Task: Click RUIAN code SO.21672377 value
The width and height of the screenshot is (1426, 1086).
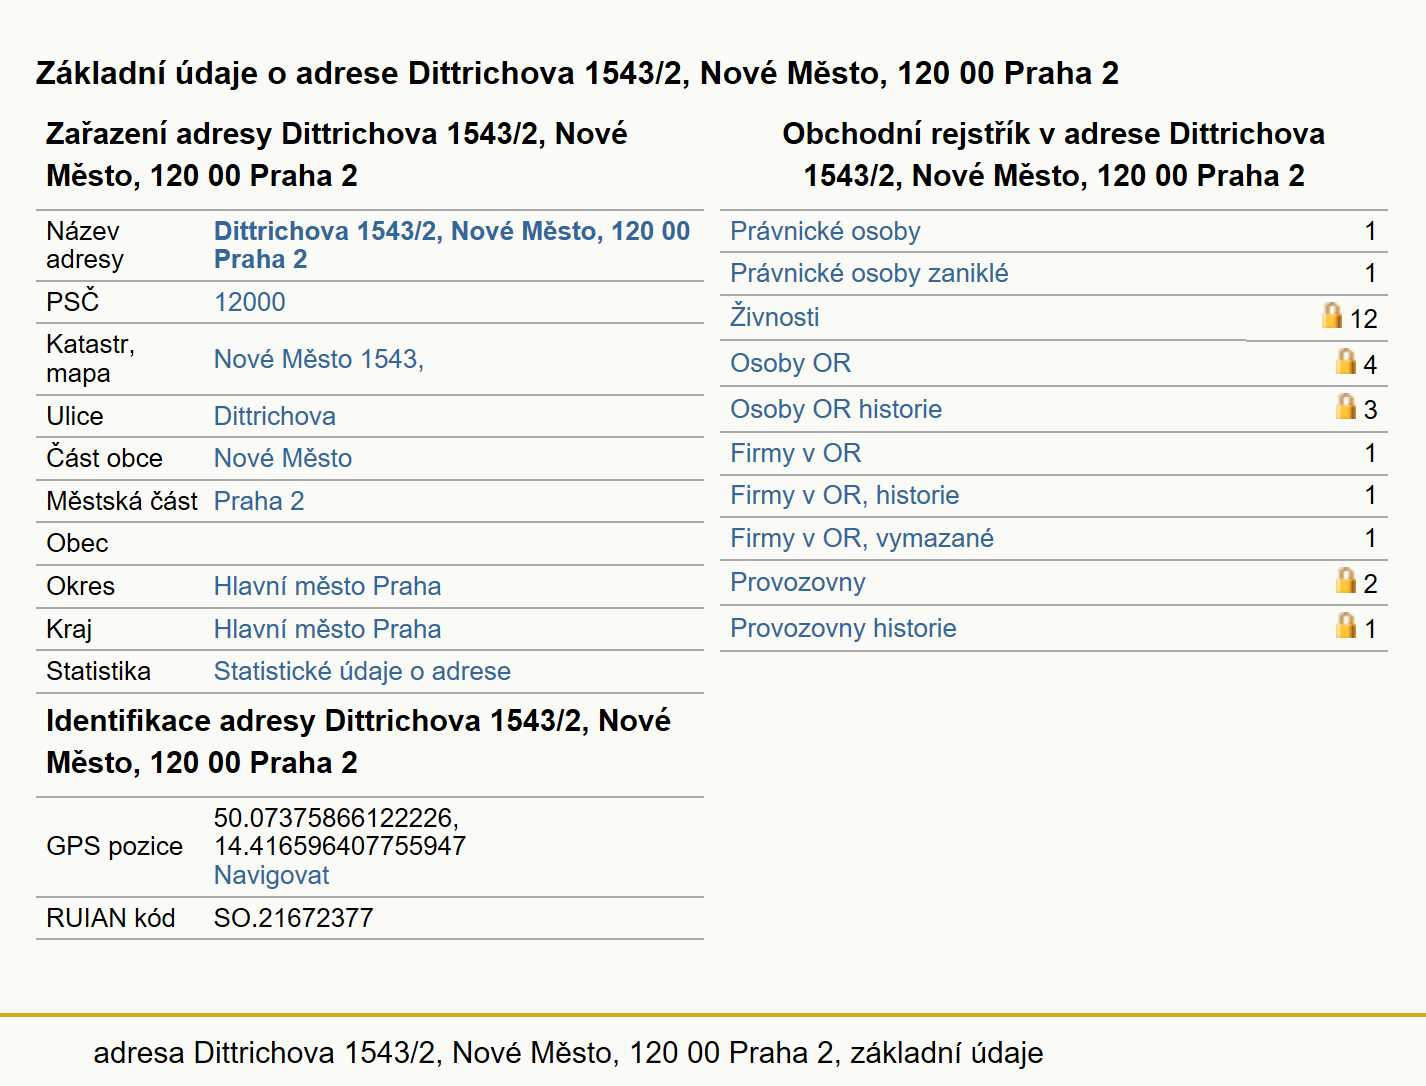Action: (x=293, y=918)
